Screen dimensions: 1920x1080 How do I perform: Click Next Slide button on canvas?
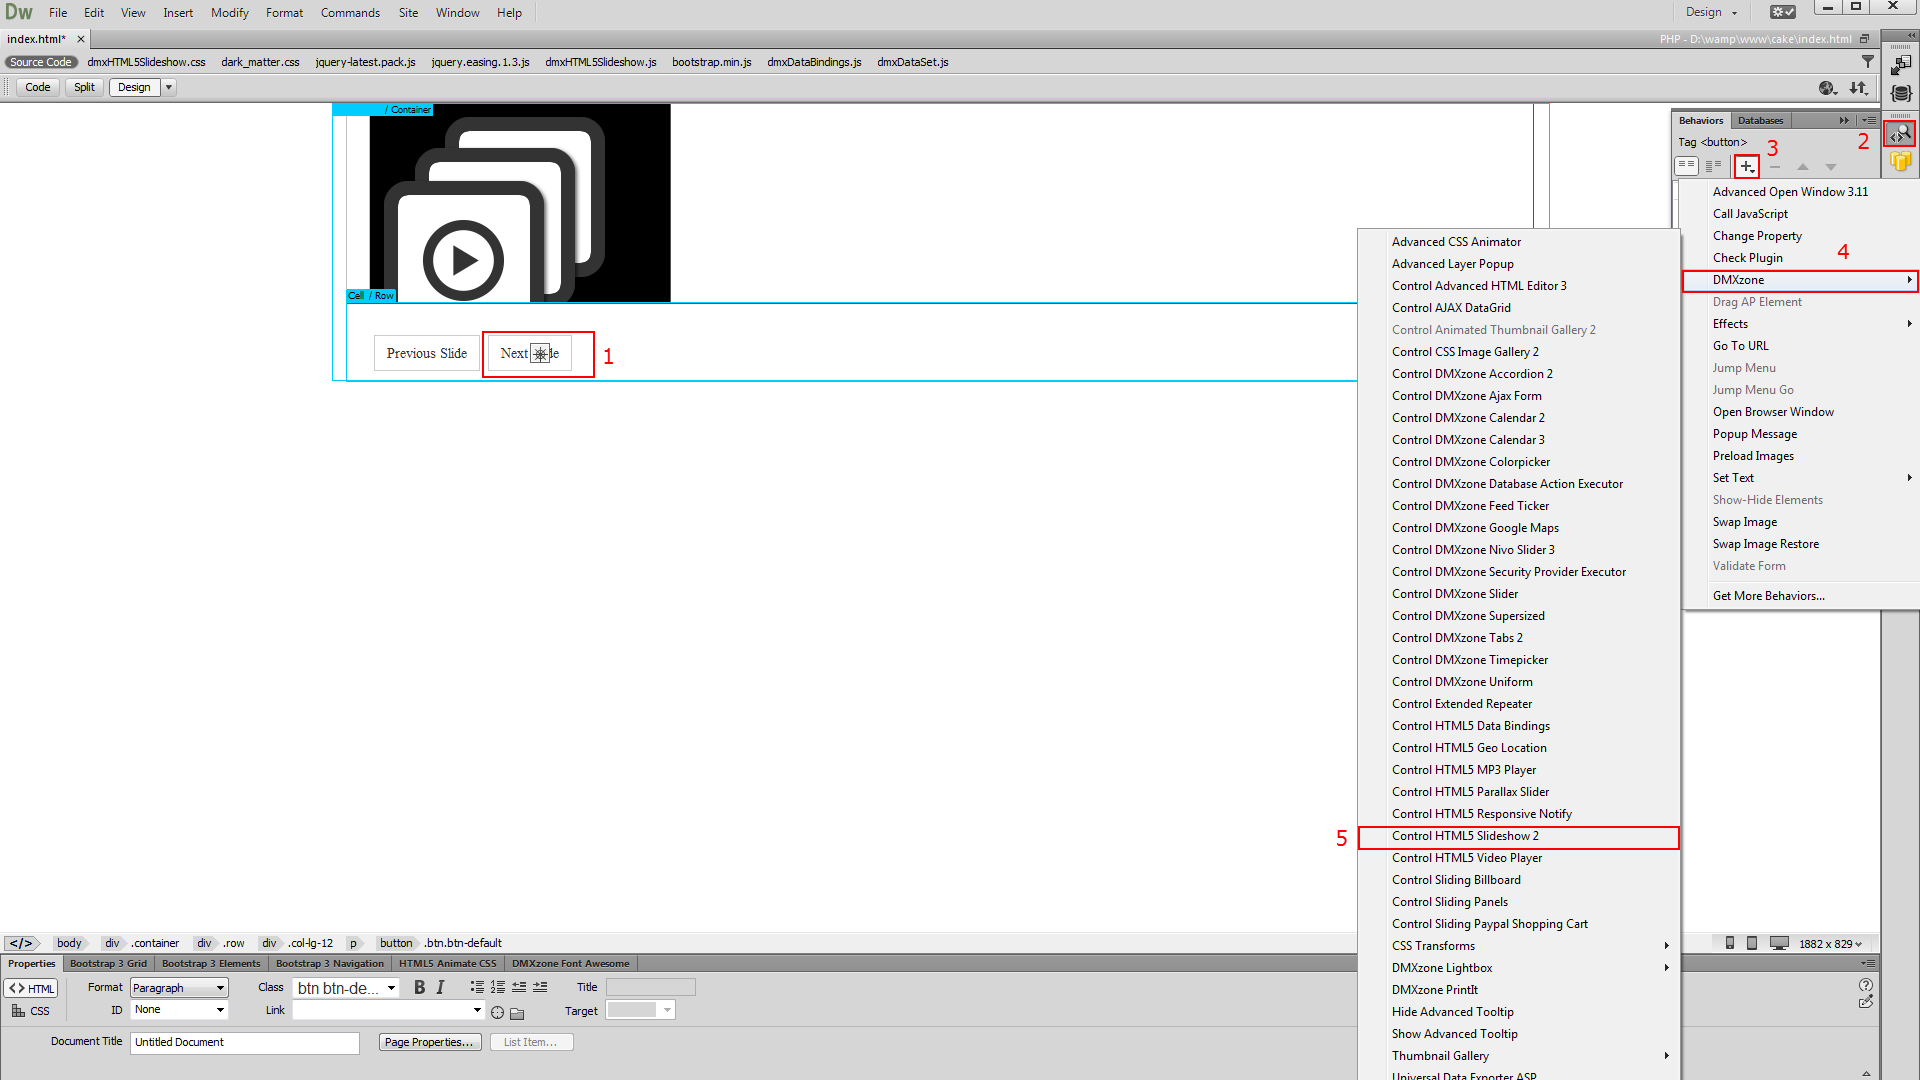click(530, 353)
